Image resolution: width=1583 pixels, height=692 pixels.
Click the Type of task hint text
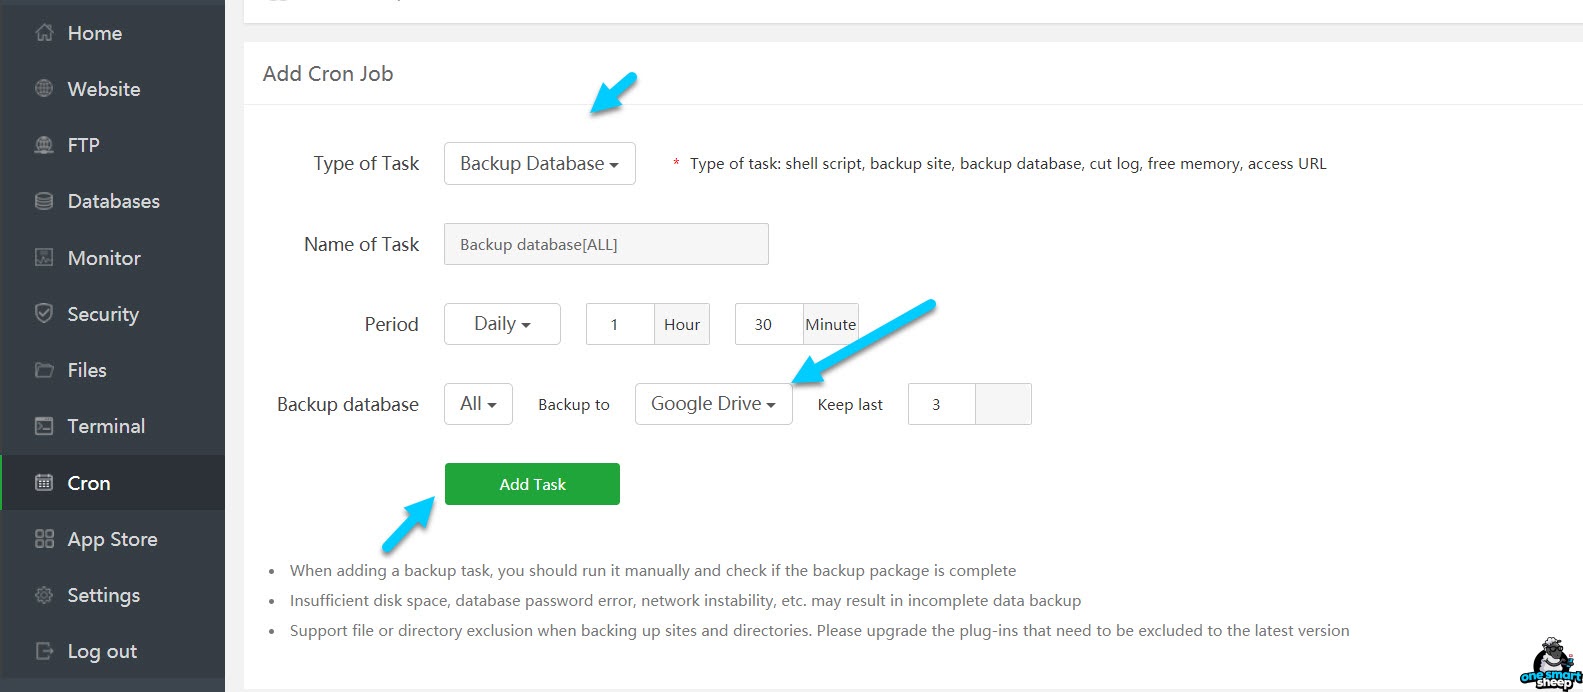pyautogui.click(x=1008, y=164)
